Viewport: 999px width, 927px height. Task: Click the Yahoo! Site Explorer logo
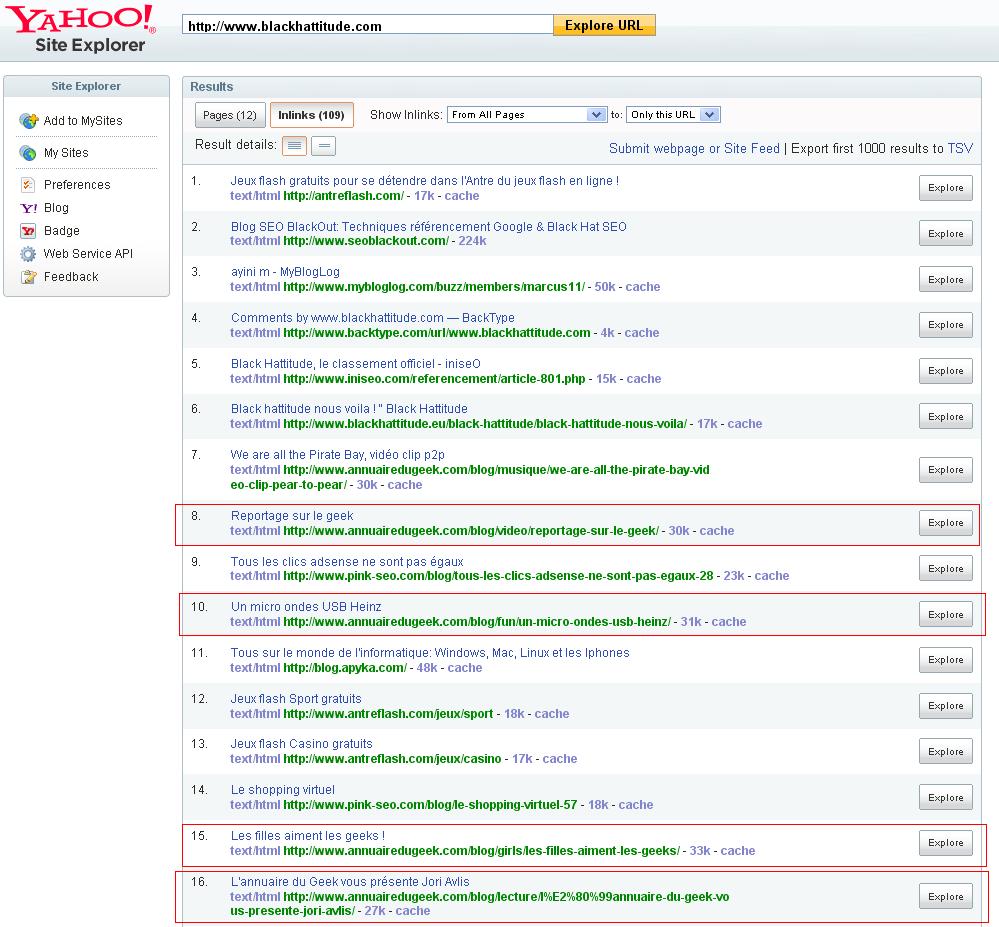[81, 29]
